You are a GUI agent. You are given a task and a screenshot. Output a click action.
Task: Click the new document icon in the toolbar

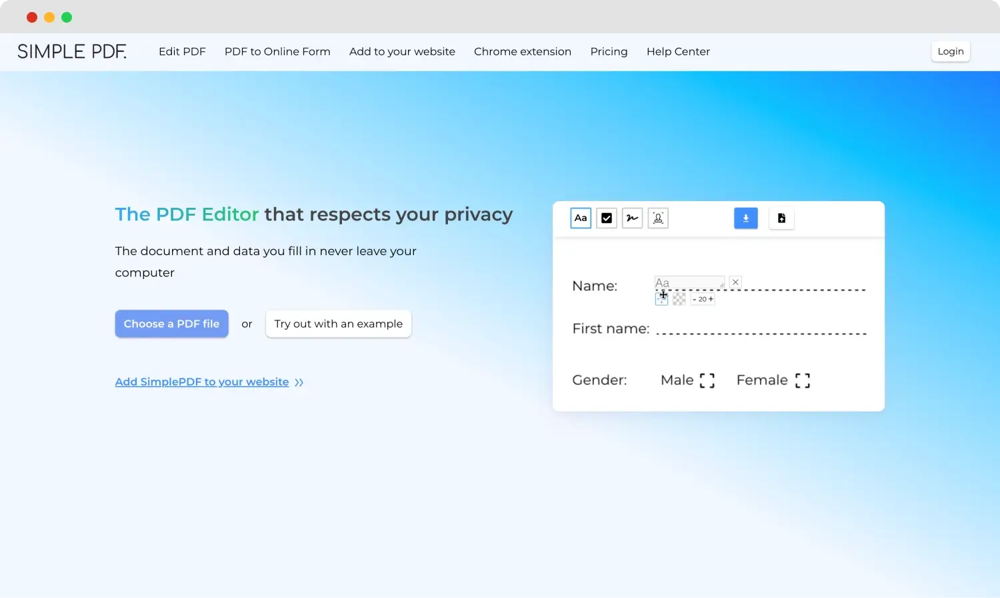(781, 218)
